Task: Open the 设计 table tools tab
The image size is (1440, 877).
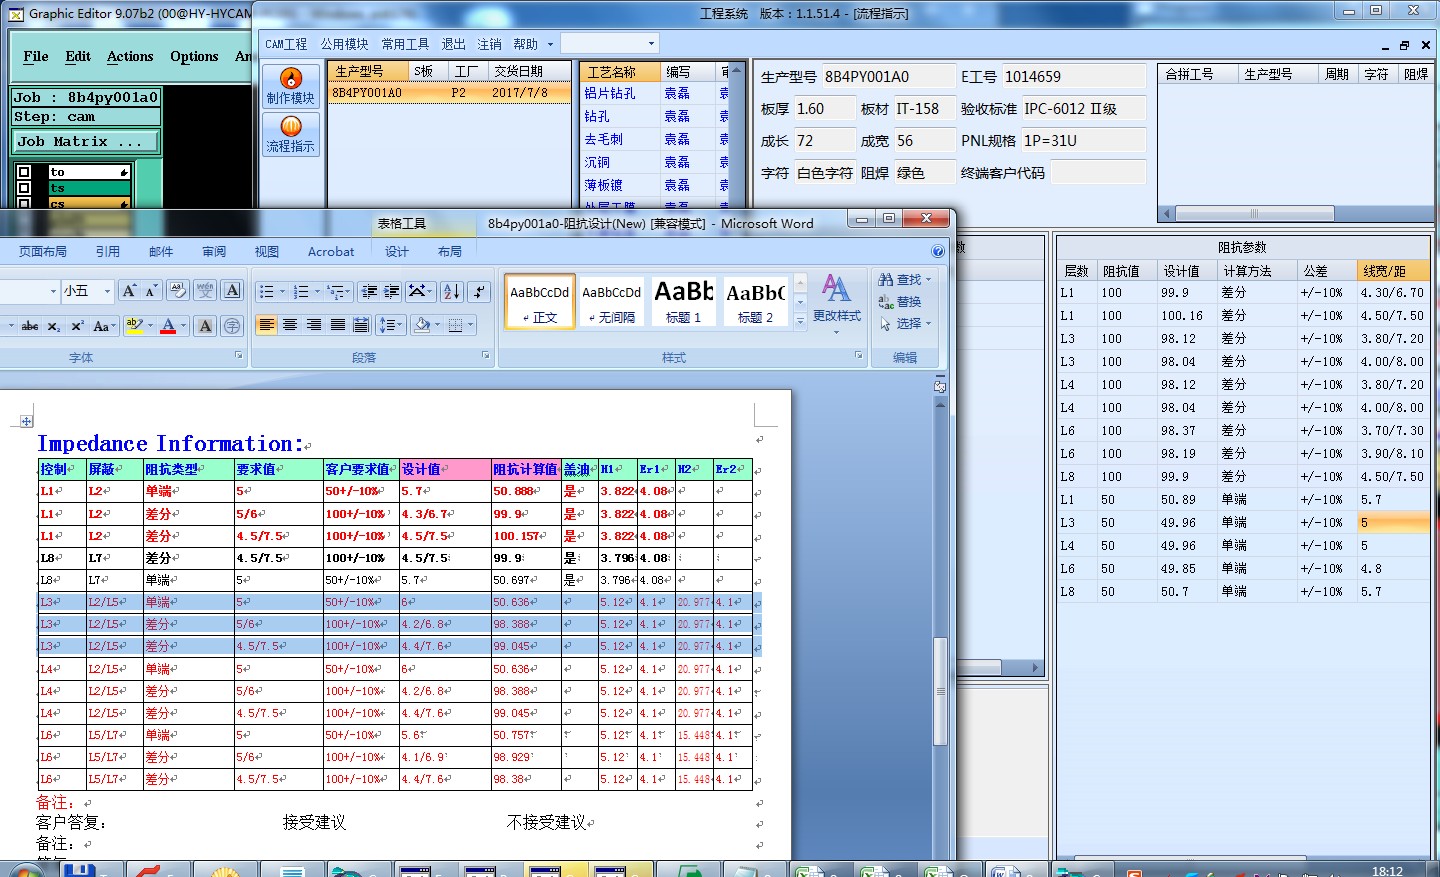Action: (x=397, y=252)
